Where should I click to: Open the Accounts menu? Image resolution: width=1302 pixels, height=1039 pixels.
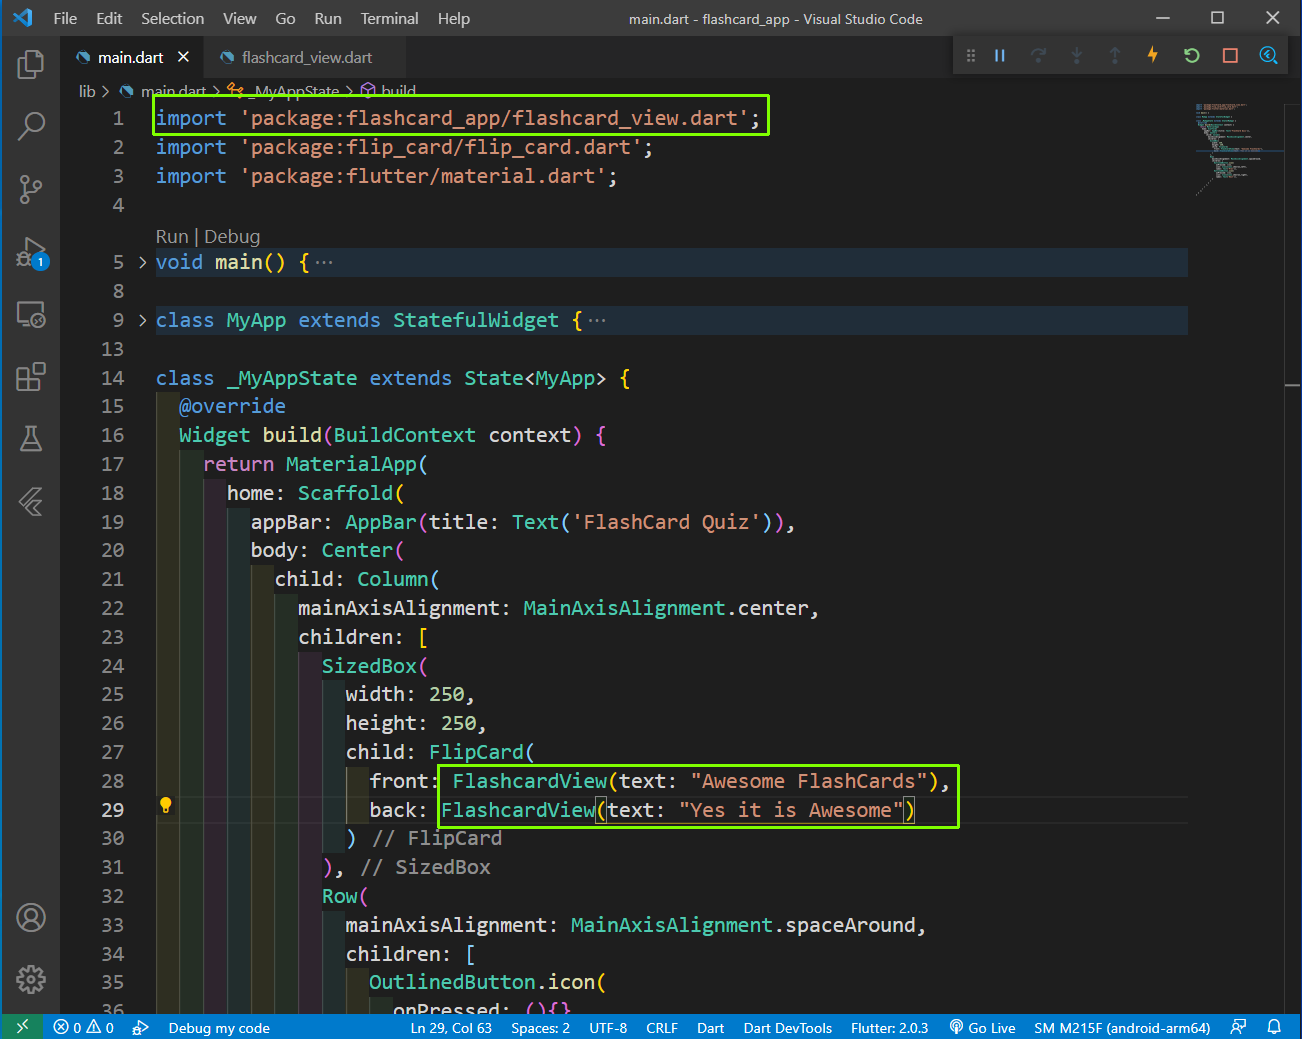31,917
